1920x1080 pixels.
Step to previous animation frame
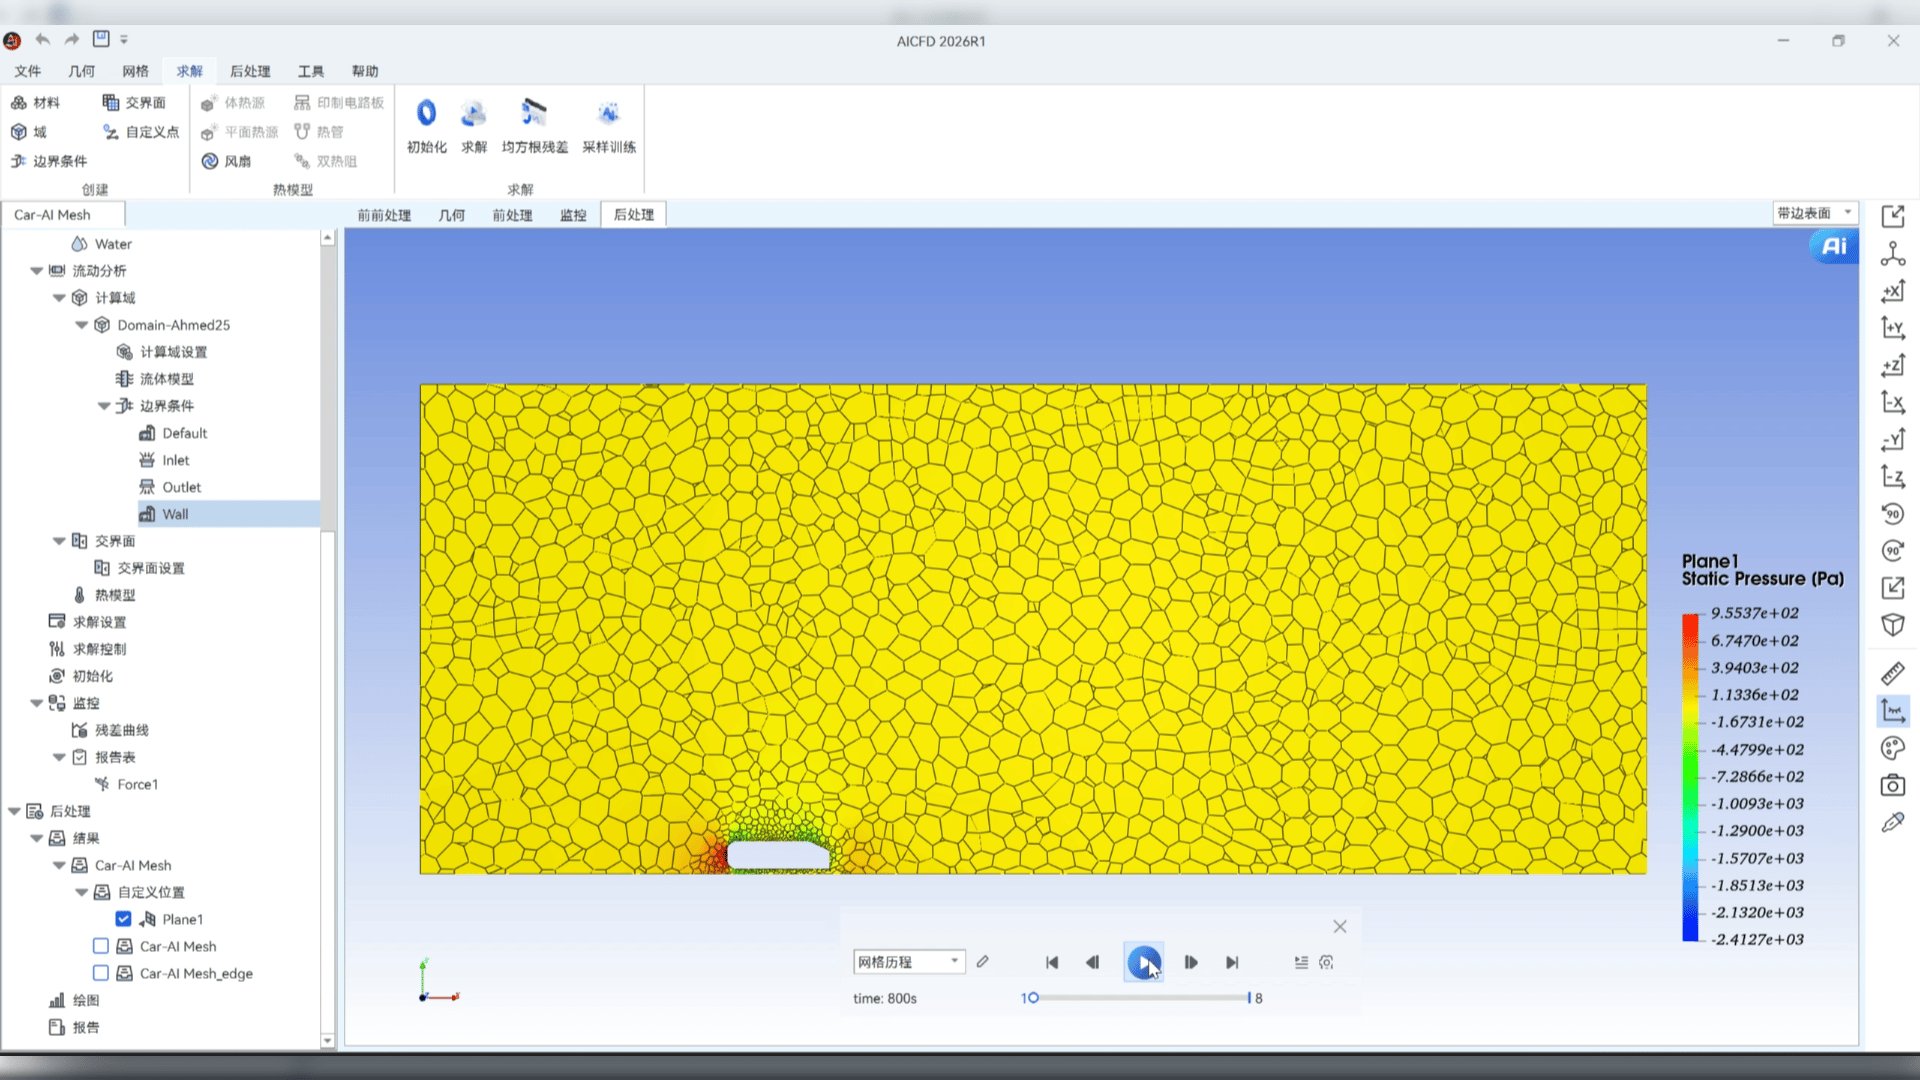pos(1093,962)
